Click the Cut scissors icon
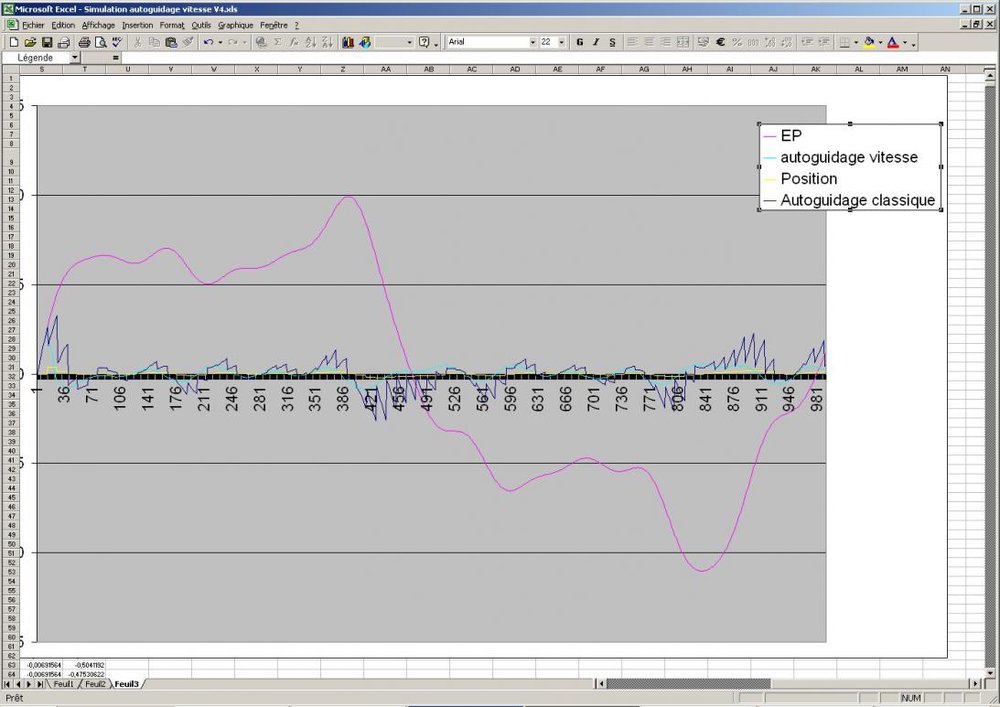 pos(137,42)
